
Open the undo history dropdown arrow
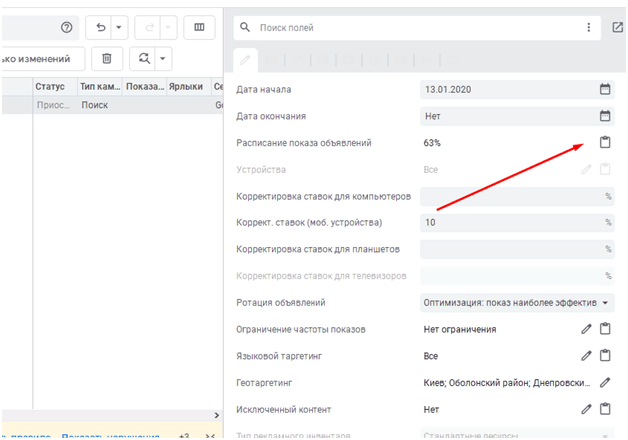pos(119,27)
